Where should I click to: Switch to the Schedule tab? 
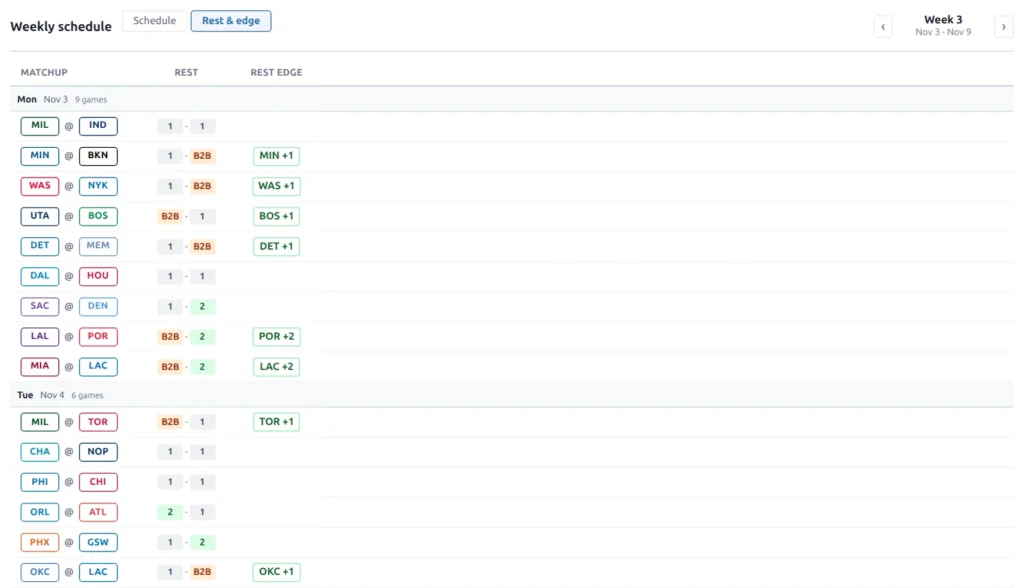click(155, 21)
